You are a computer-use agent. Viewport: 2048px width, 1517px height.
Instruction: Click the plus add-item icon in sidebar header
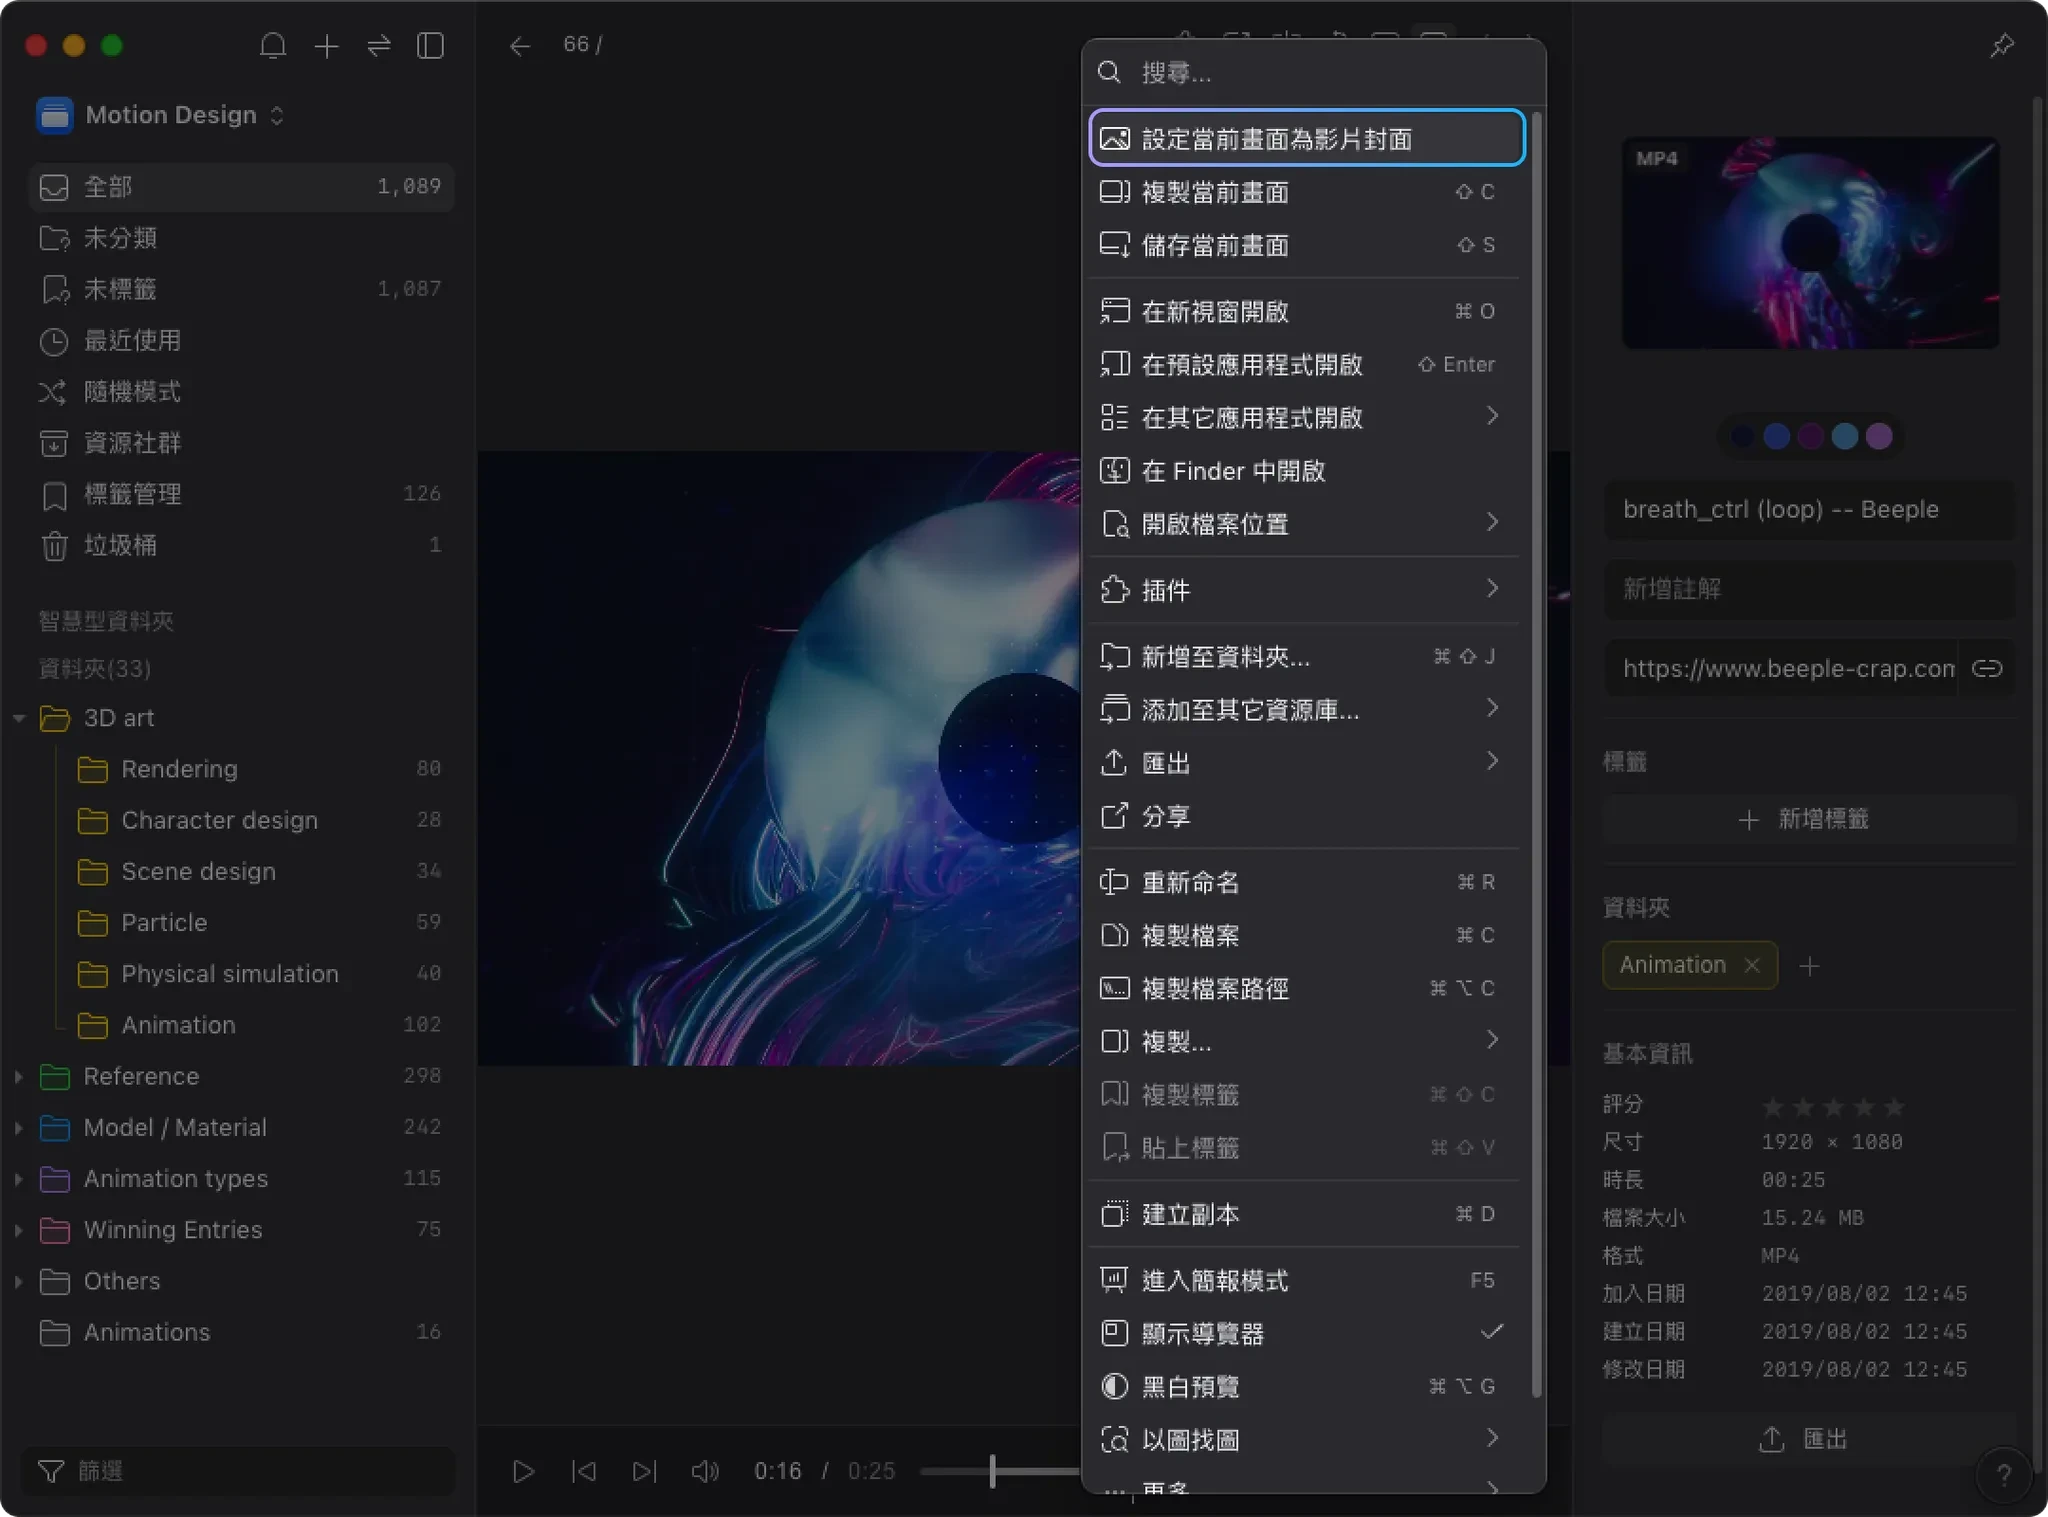point(326,46)
